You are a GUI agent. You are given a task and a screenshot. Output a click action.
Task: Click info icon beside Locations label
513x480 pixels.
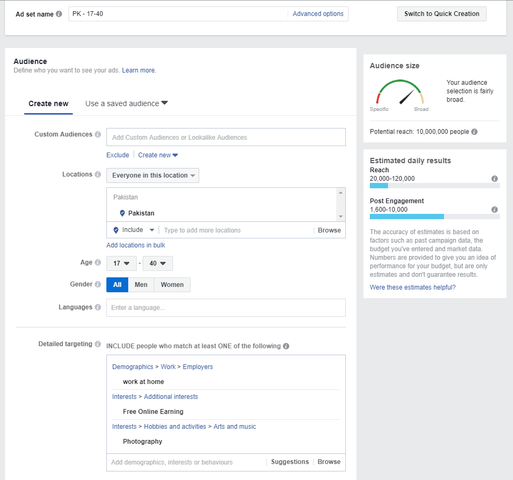point(98,174)
